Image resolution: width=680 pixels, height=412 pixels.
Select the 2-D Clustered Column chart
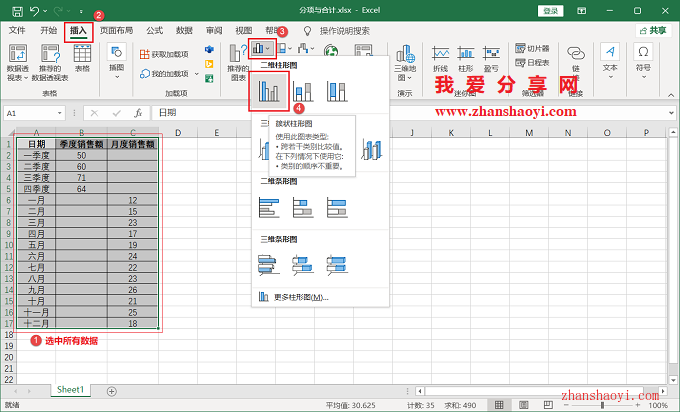point(269,92)
